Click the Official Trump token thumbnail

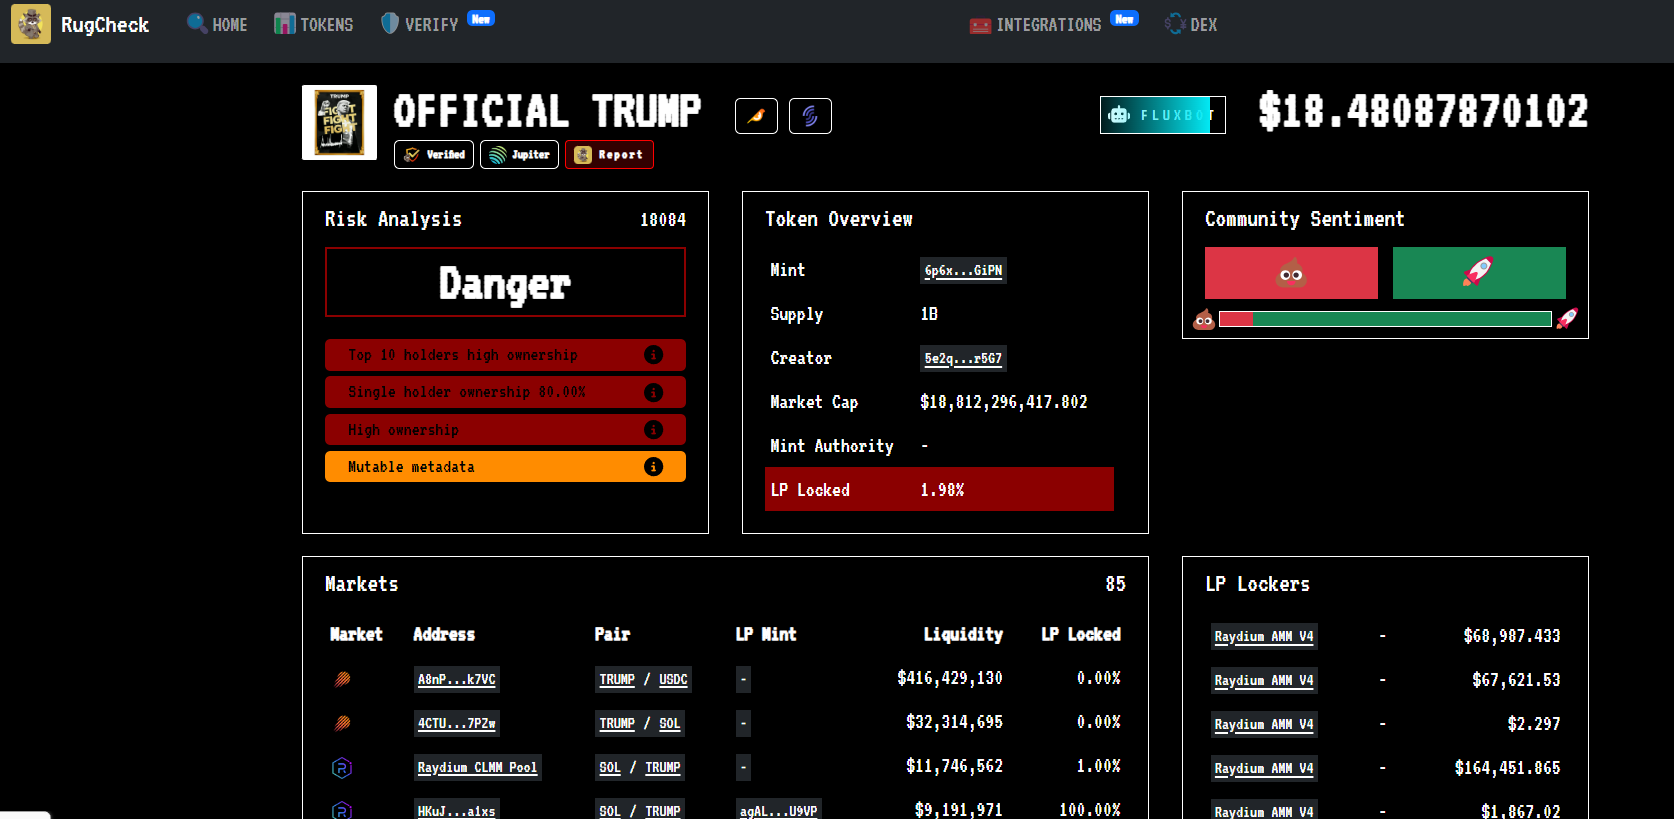coord(340,122)
